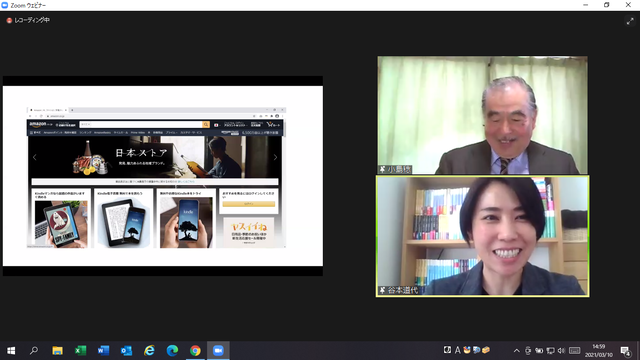Click the IME letter A input mode indicator
640x360 pixels.
(458, 350)
